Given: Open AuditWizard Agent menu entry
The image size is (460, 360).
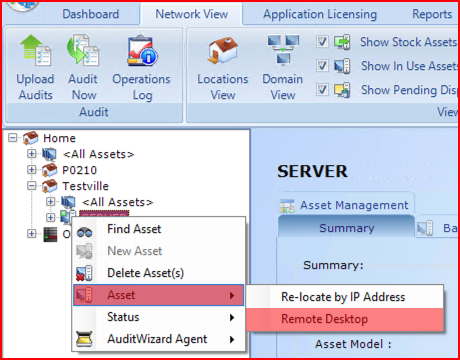Looking at the screenshot, I should coord(159,339).
